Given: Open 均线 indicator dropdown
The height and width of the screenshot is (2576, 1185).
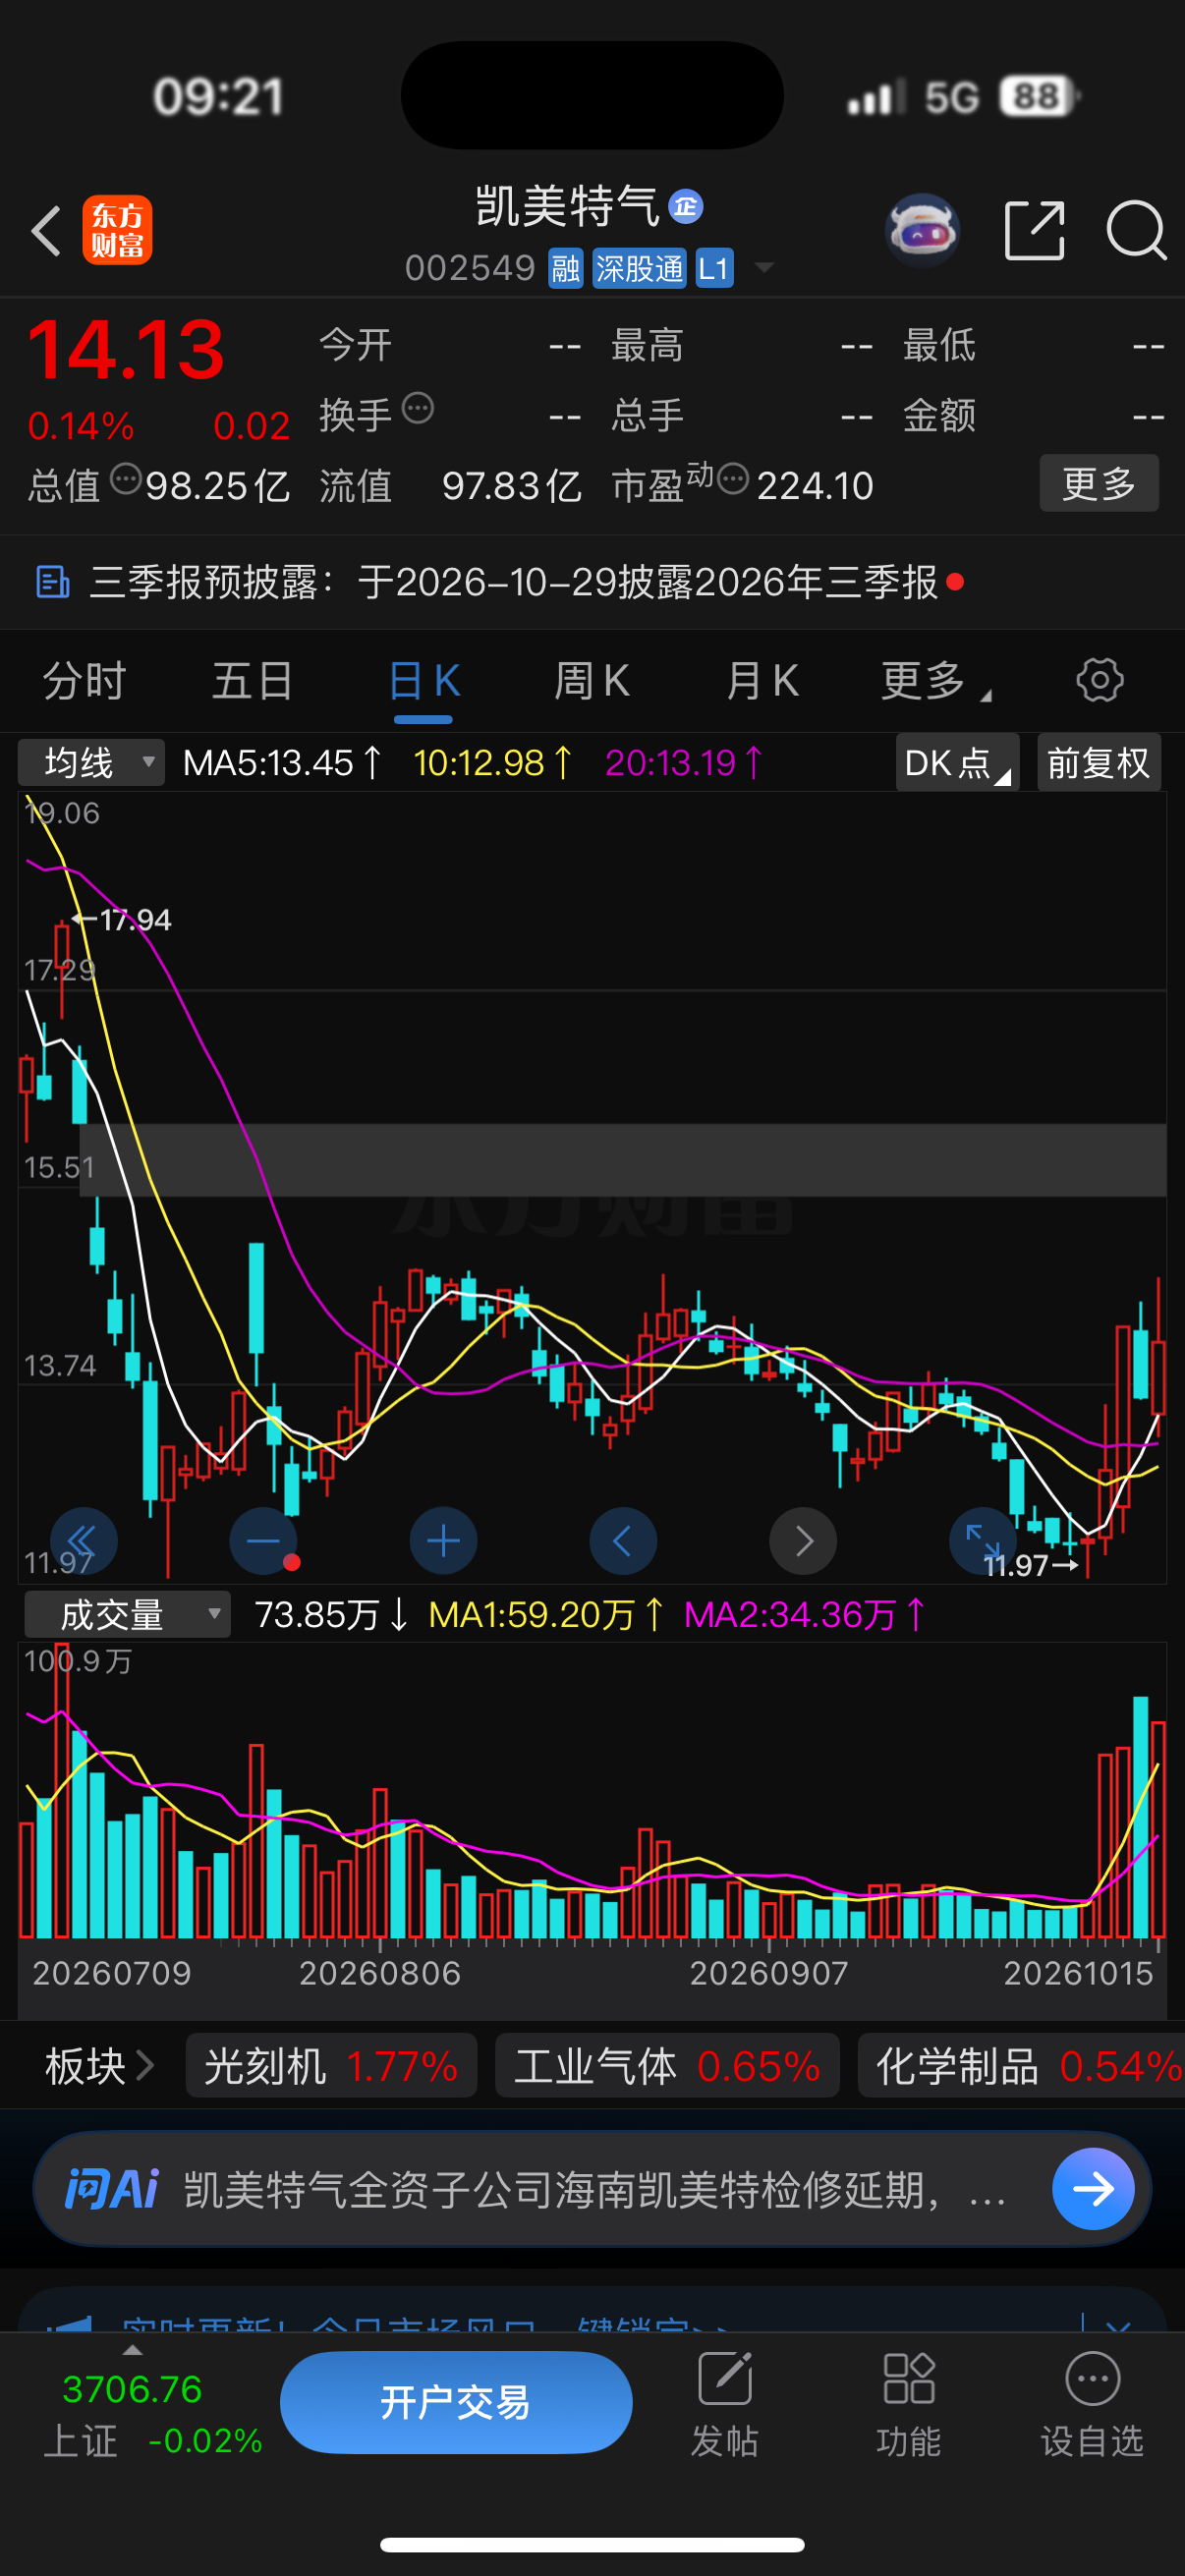Looking at the screenshot, I should click(91, 763).
